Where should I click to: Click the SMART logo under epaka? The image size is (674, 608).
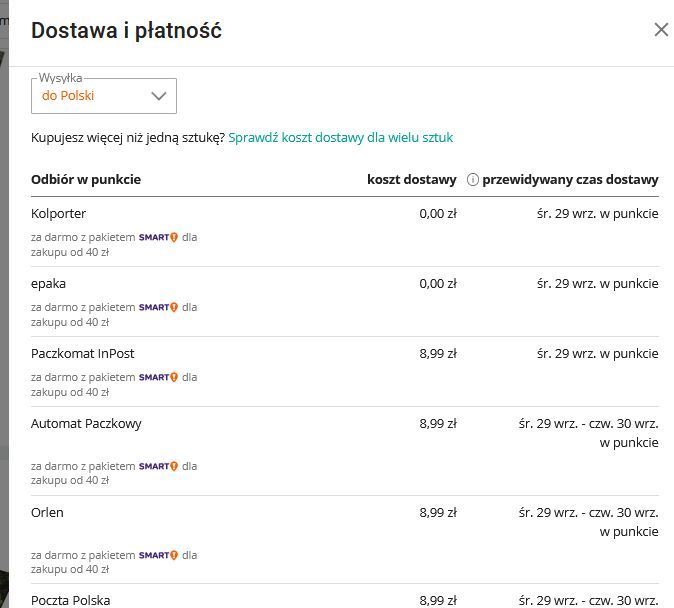click(158, 308)
